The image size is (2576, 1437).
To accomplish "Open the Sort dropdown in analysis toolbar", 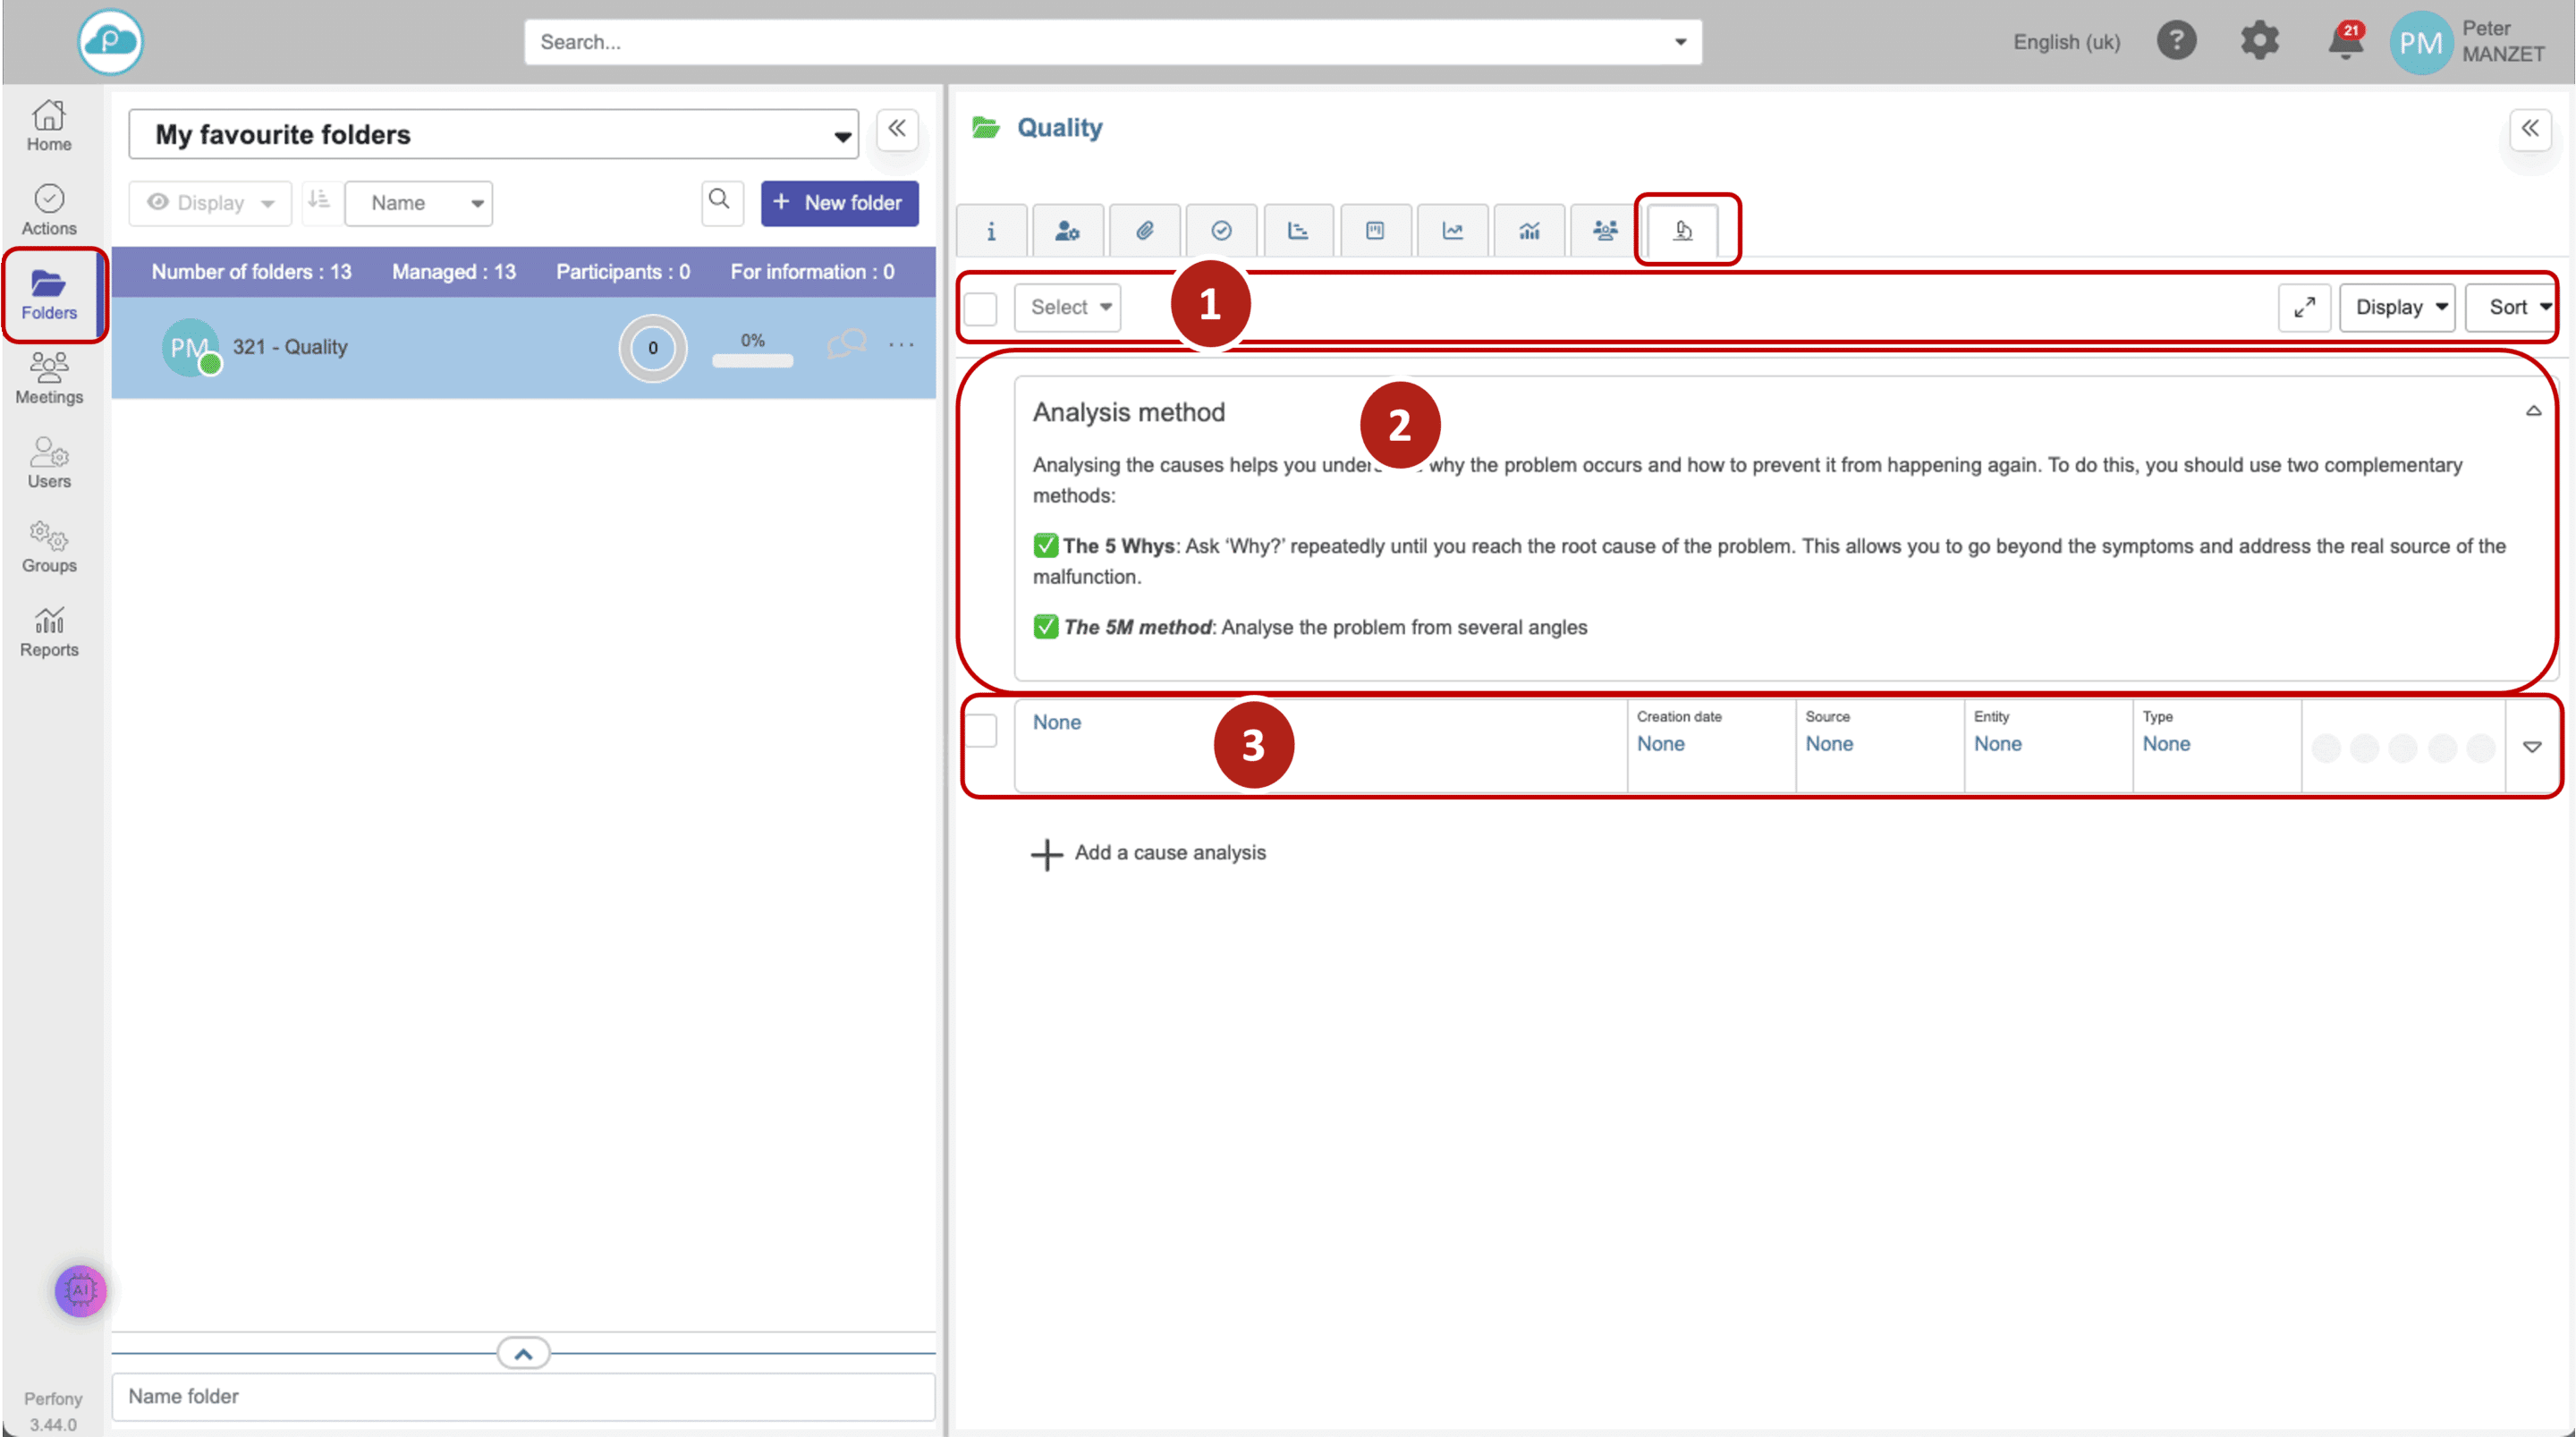I will (x=2515, y=307).
